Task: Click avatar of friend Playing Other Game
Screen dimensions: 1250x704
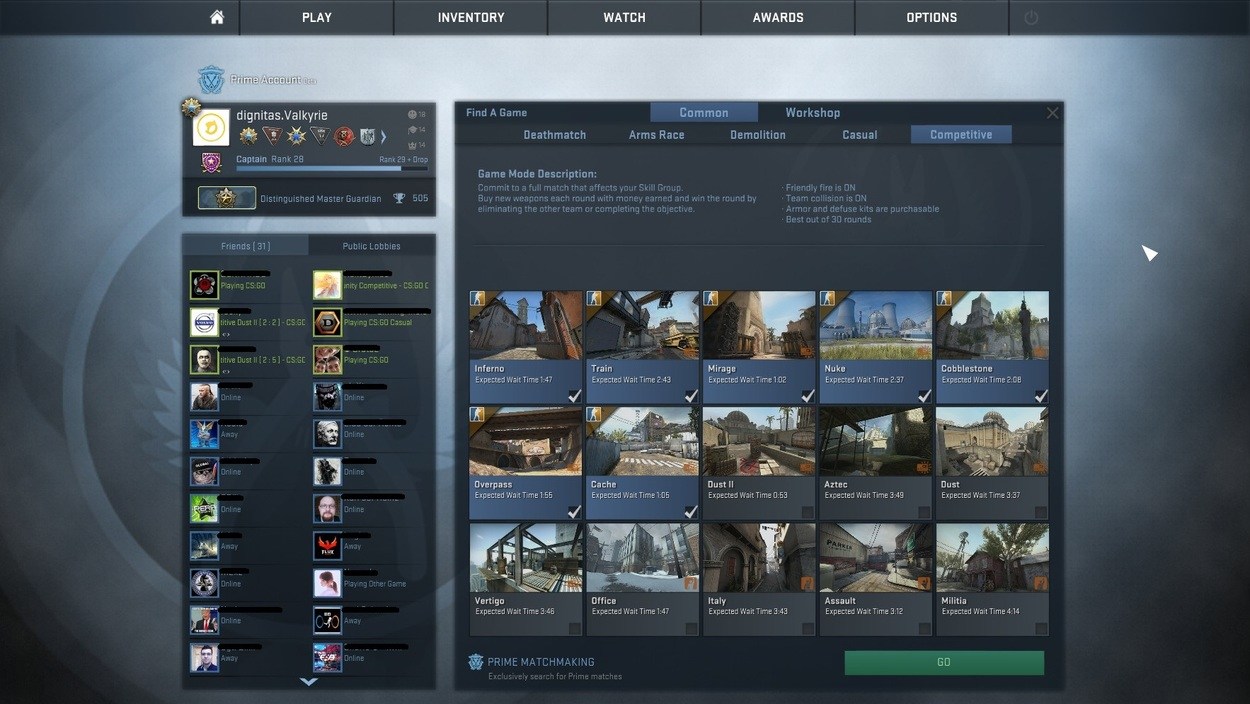Action: [327, 583]
